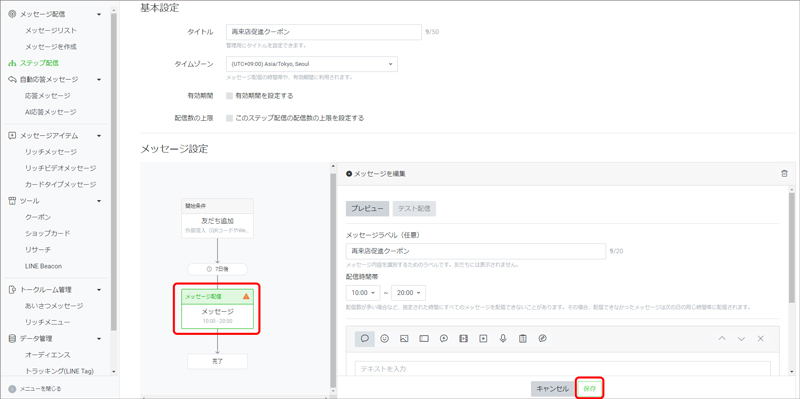Open リッチメッセージ in the sidebar
800x399 pixels.
pos(51,152)
